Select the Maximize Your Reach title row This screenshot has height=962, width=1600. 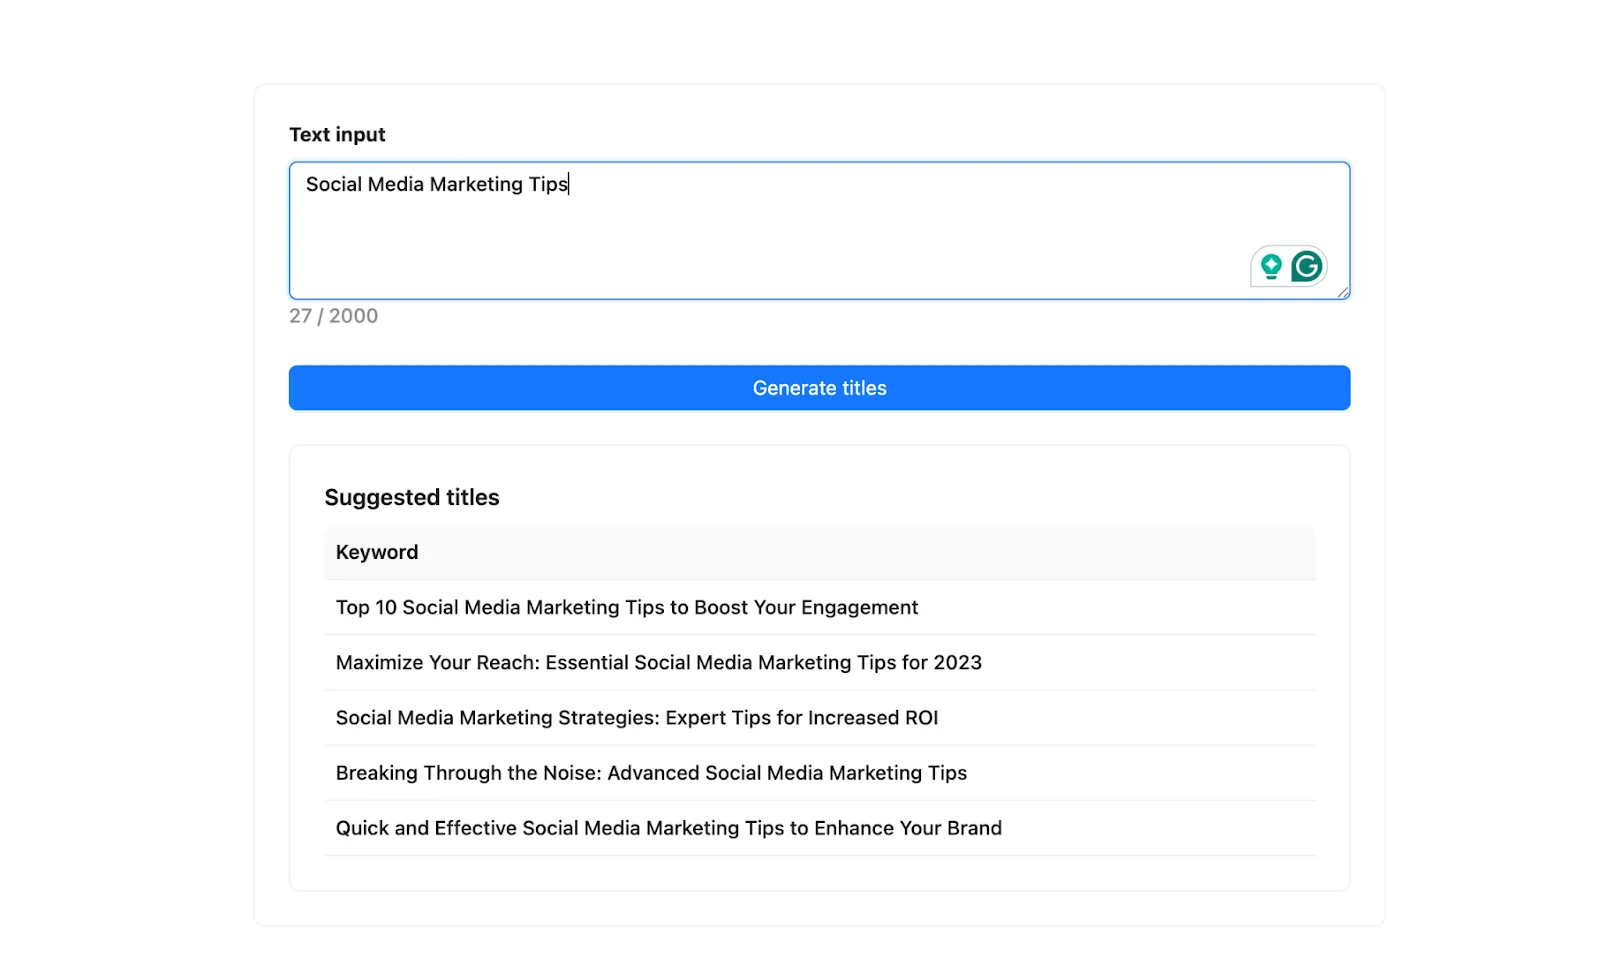(x=658, y=663)
